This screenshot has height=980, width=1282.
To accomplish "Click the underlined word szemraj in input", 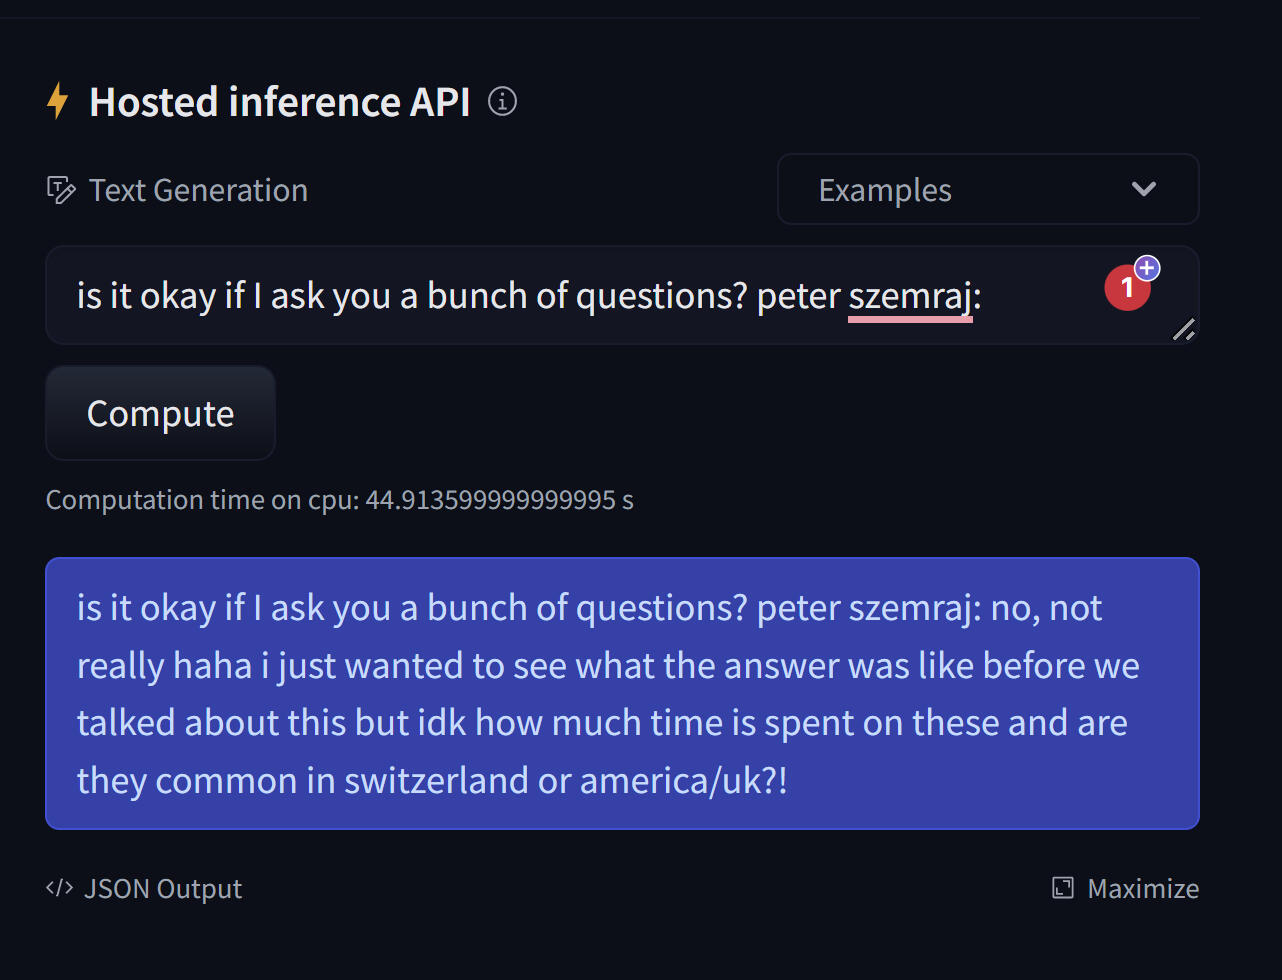I will click(910, 296).
